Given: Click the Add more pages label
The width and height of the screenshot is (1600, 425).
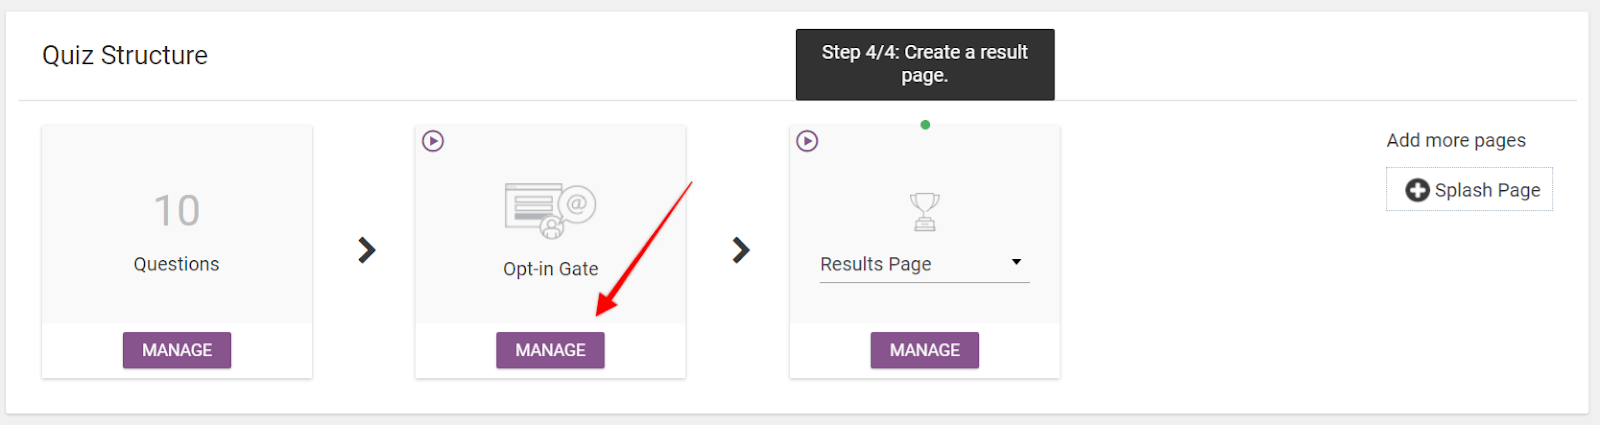Looking at the screenshot, I should 1456,140.
